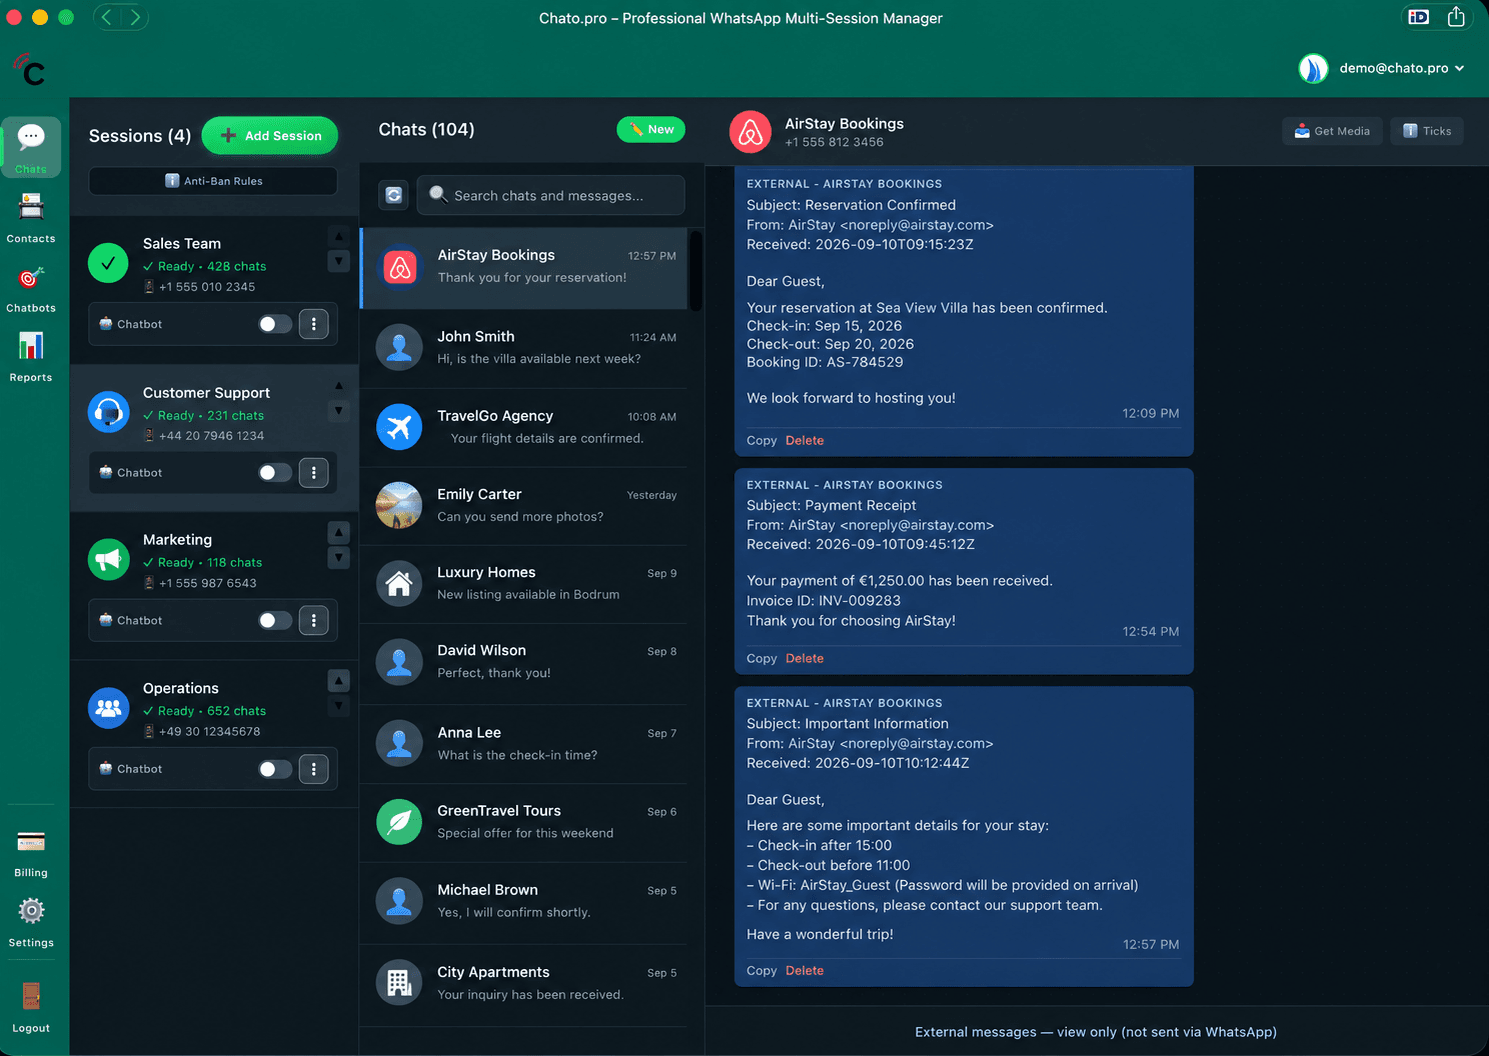1489x1056 pixels.
Task: Click the New chat button
Action: tap(651, 130)
